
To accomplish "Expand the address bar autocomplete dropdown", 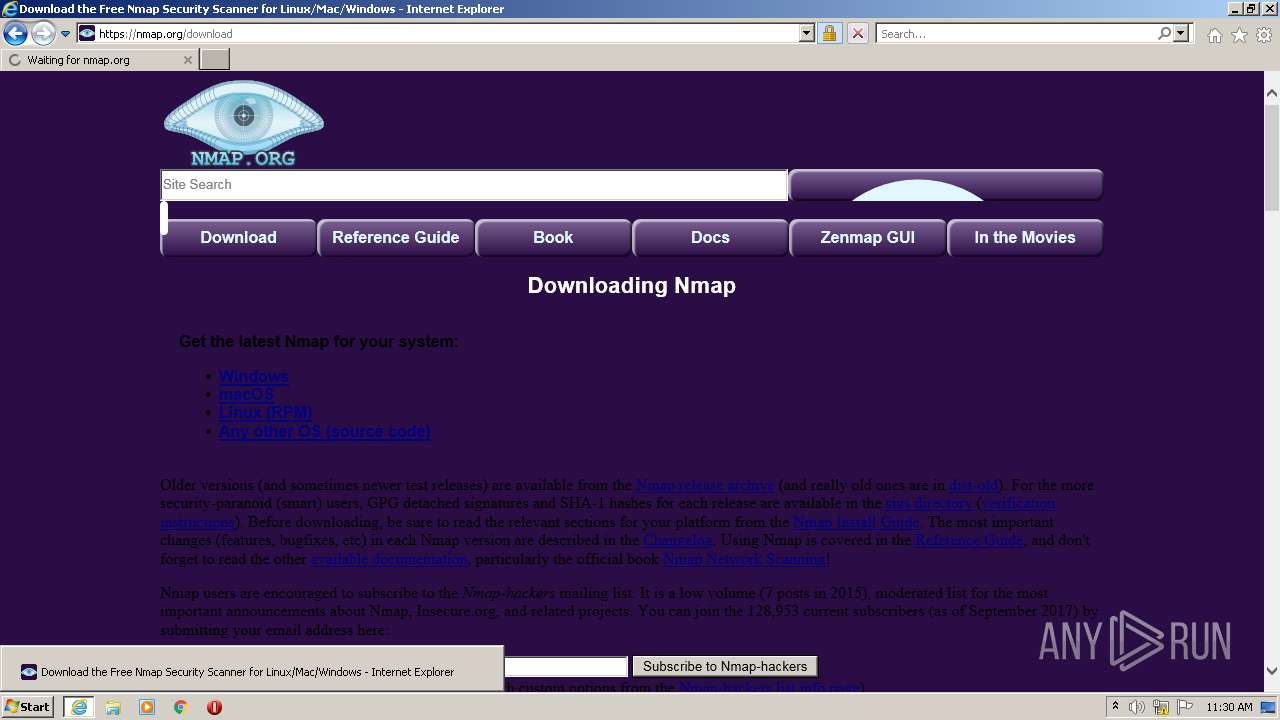I will coord(807,34).
